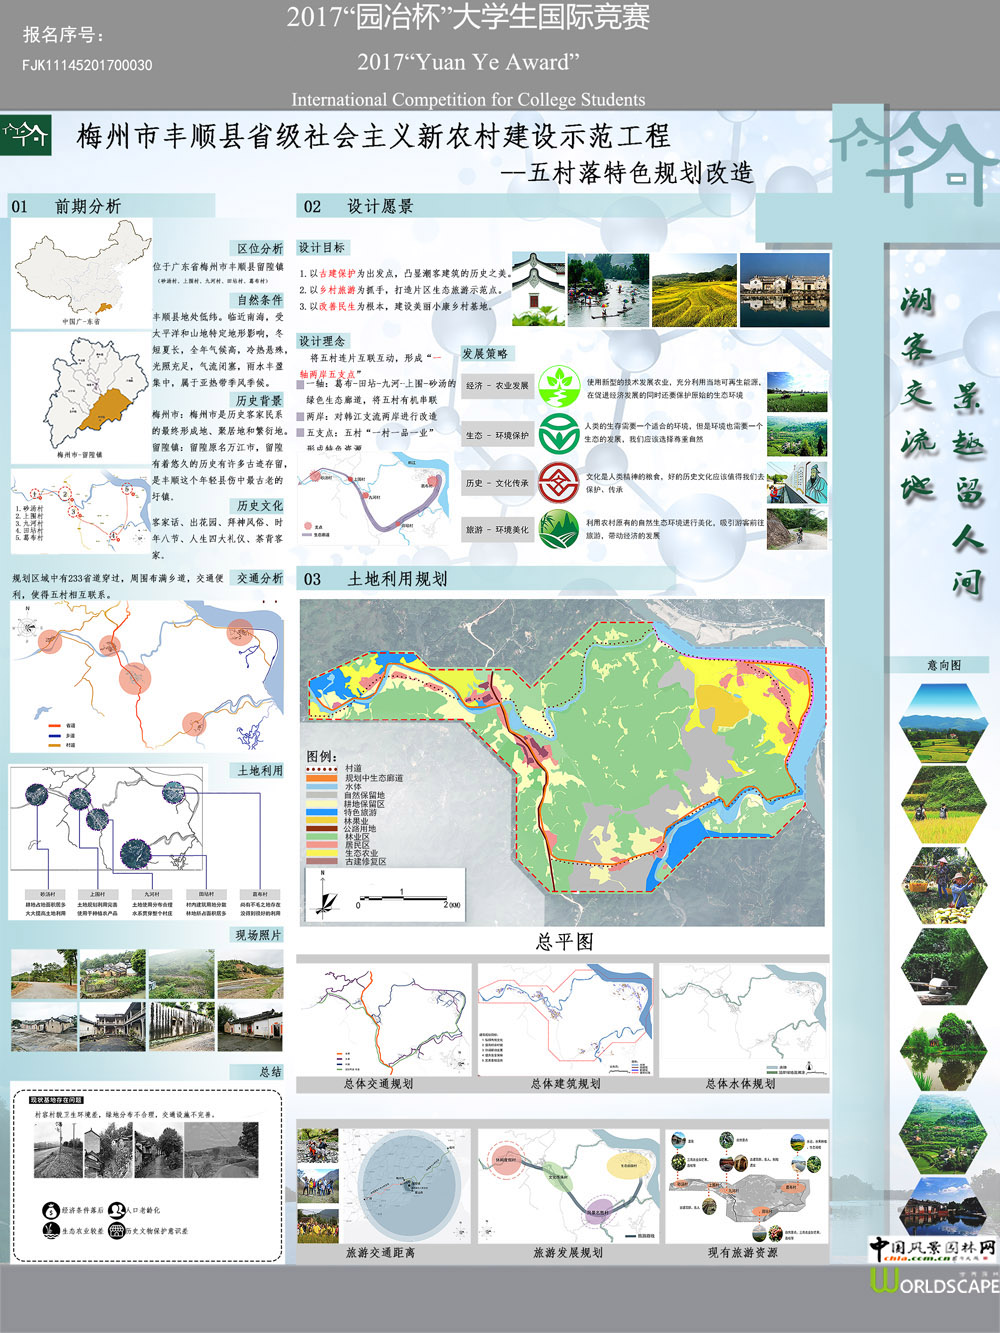Click the 自然条件 section tag
Screen dimensions: 1000x1333
pyautogui.click(x=259, y=300)
